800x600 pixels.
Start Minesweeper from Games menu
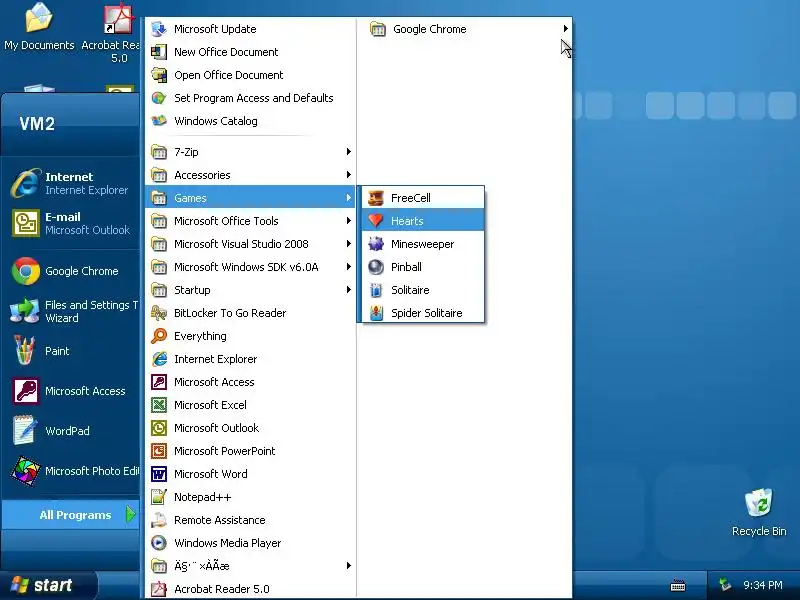tap(423, 244)
